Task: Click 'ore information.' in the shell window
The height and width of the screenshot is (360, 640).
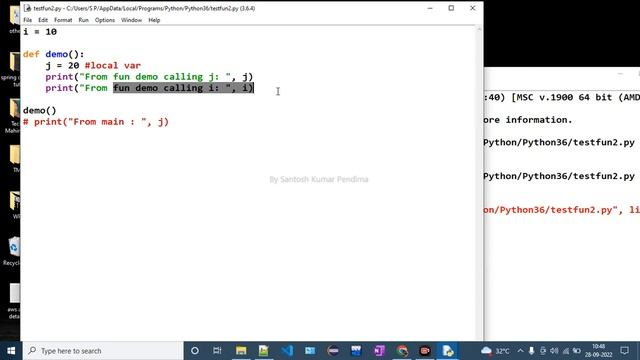Action: tap(528, 120)
